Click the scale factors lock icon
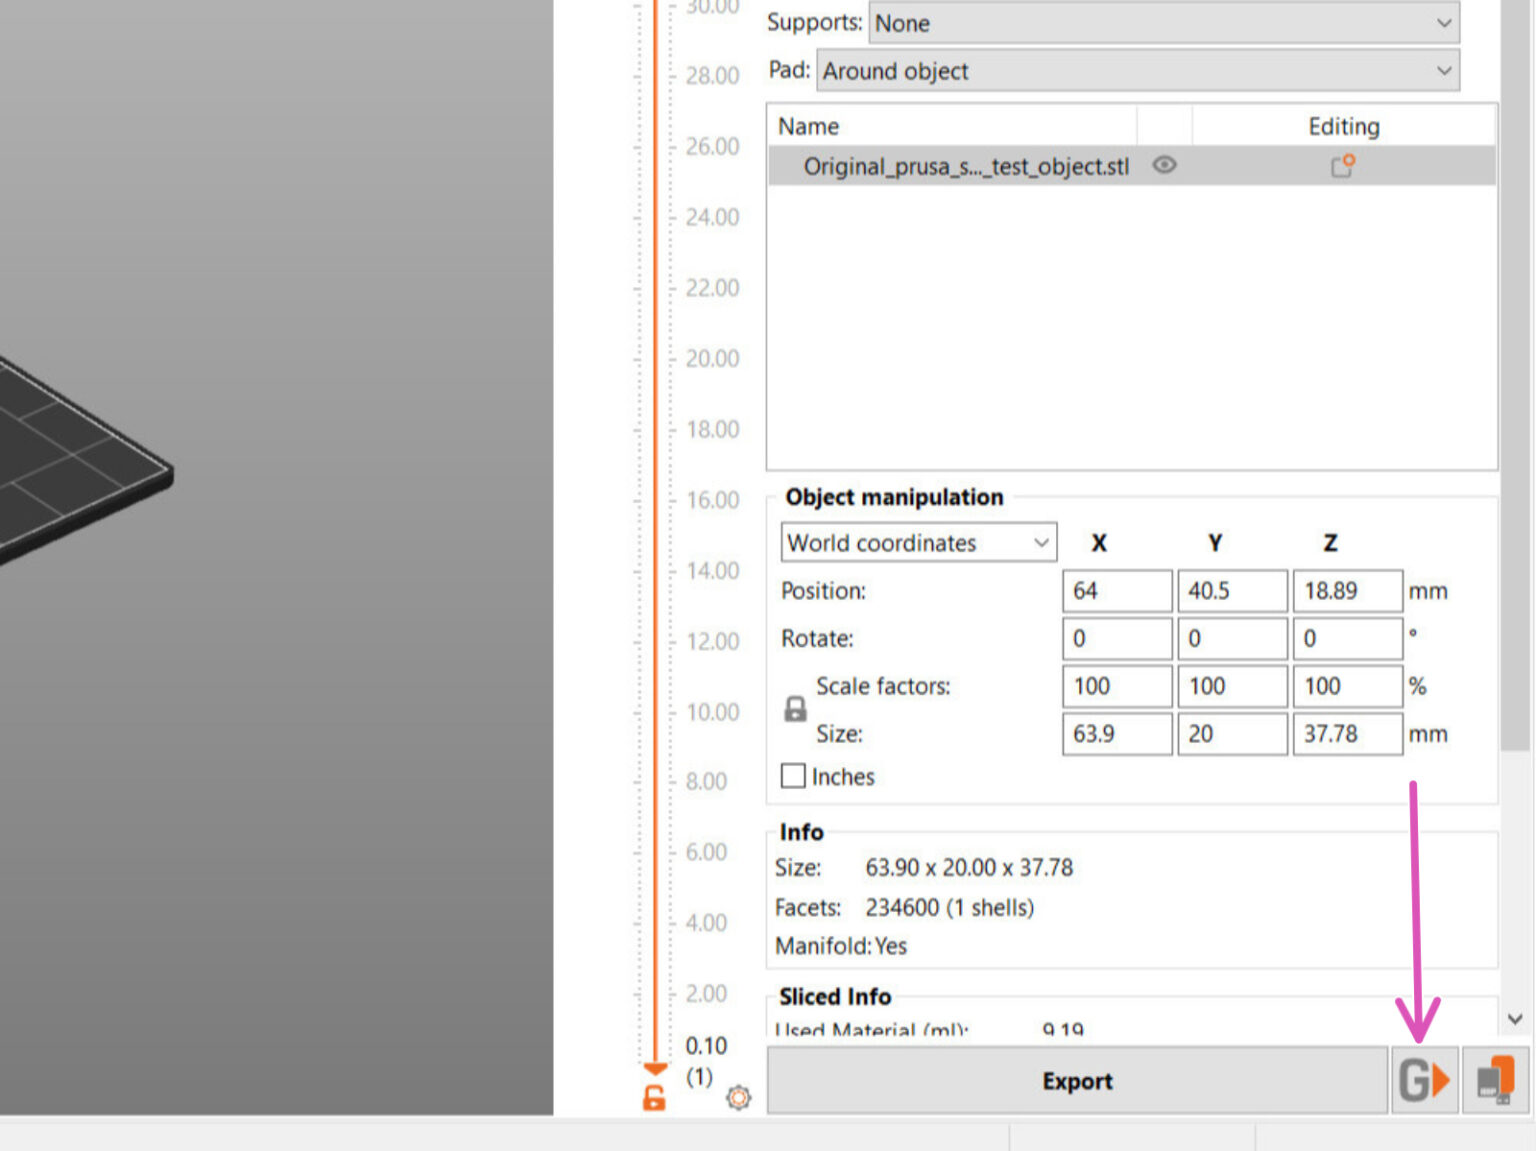 click(795, 709)
